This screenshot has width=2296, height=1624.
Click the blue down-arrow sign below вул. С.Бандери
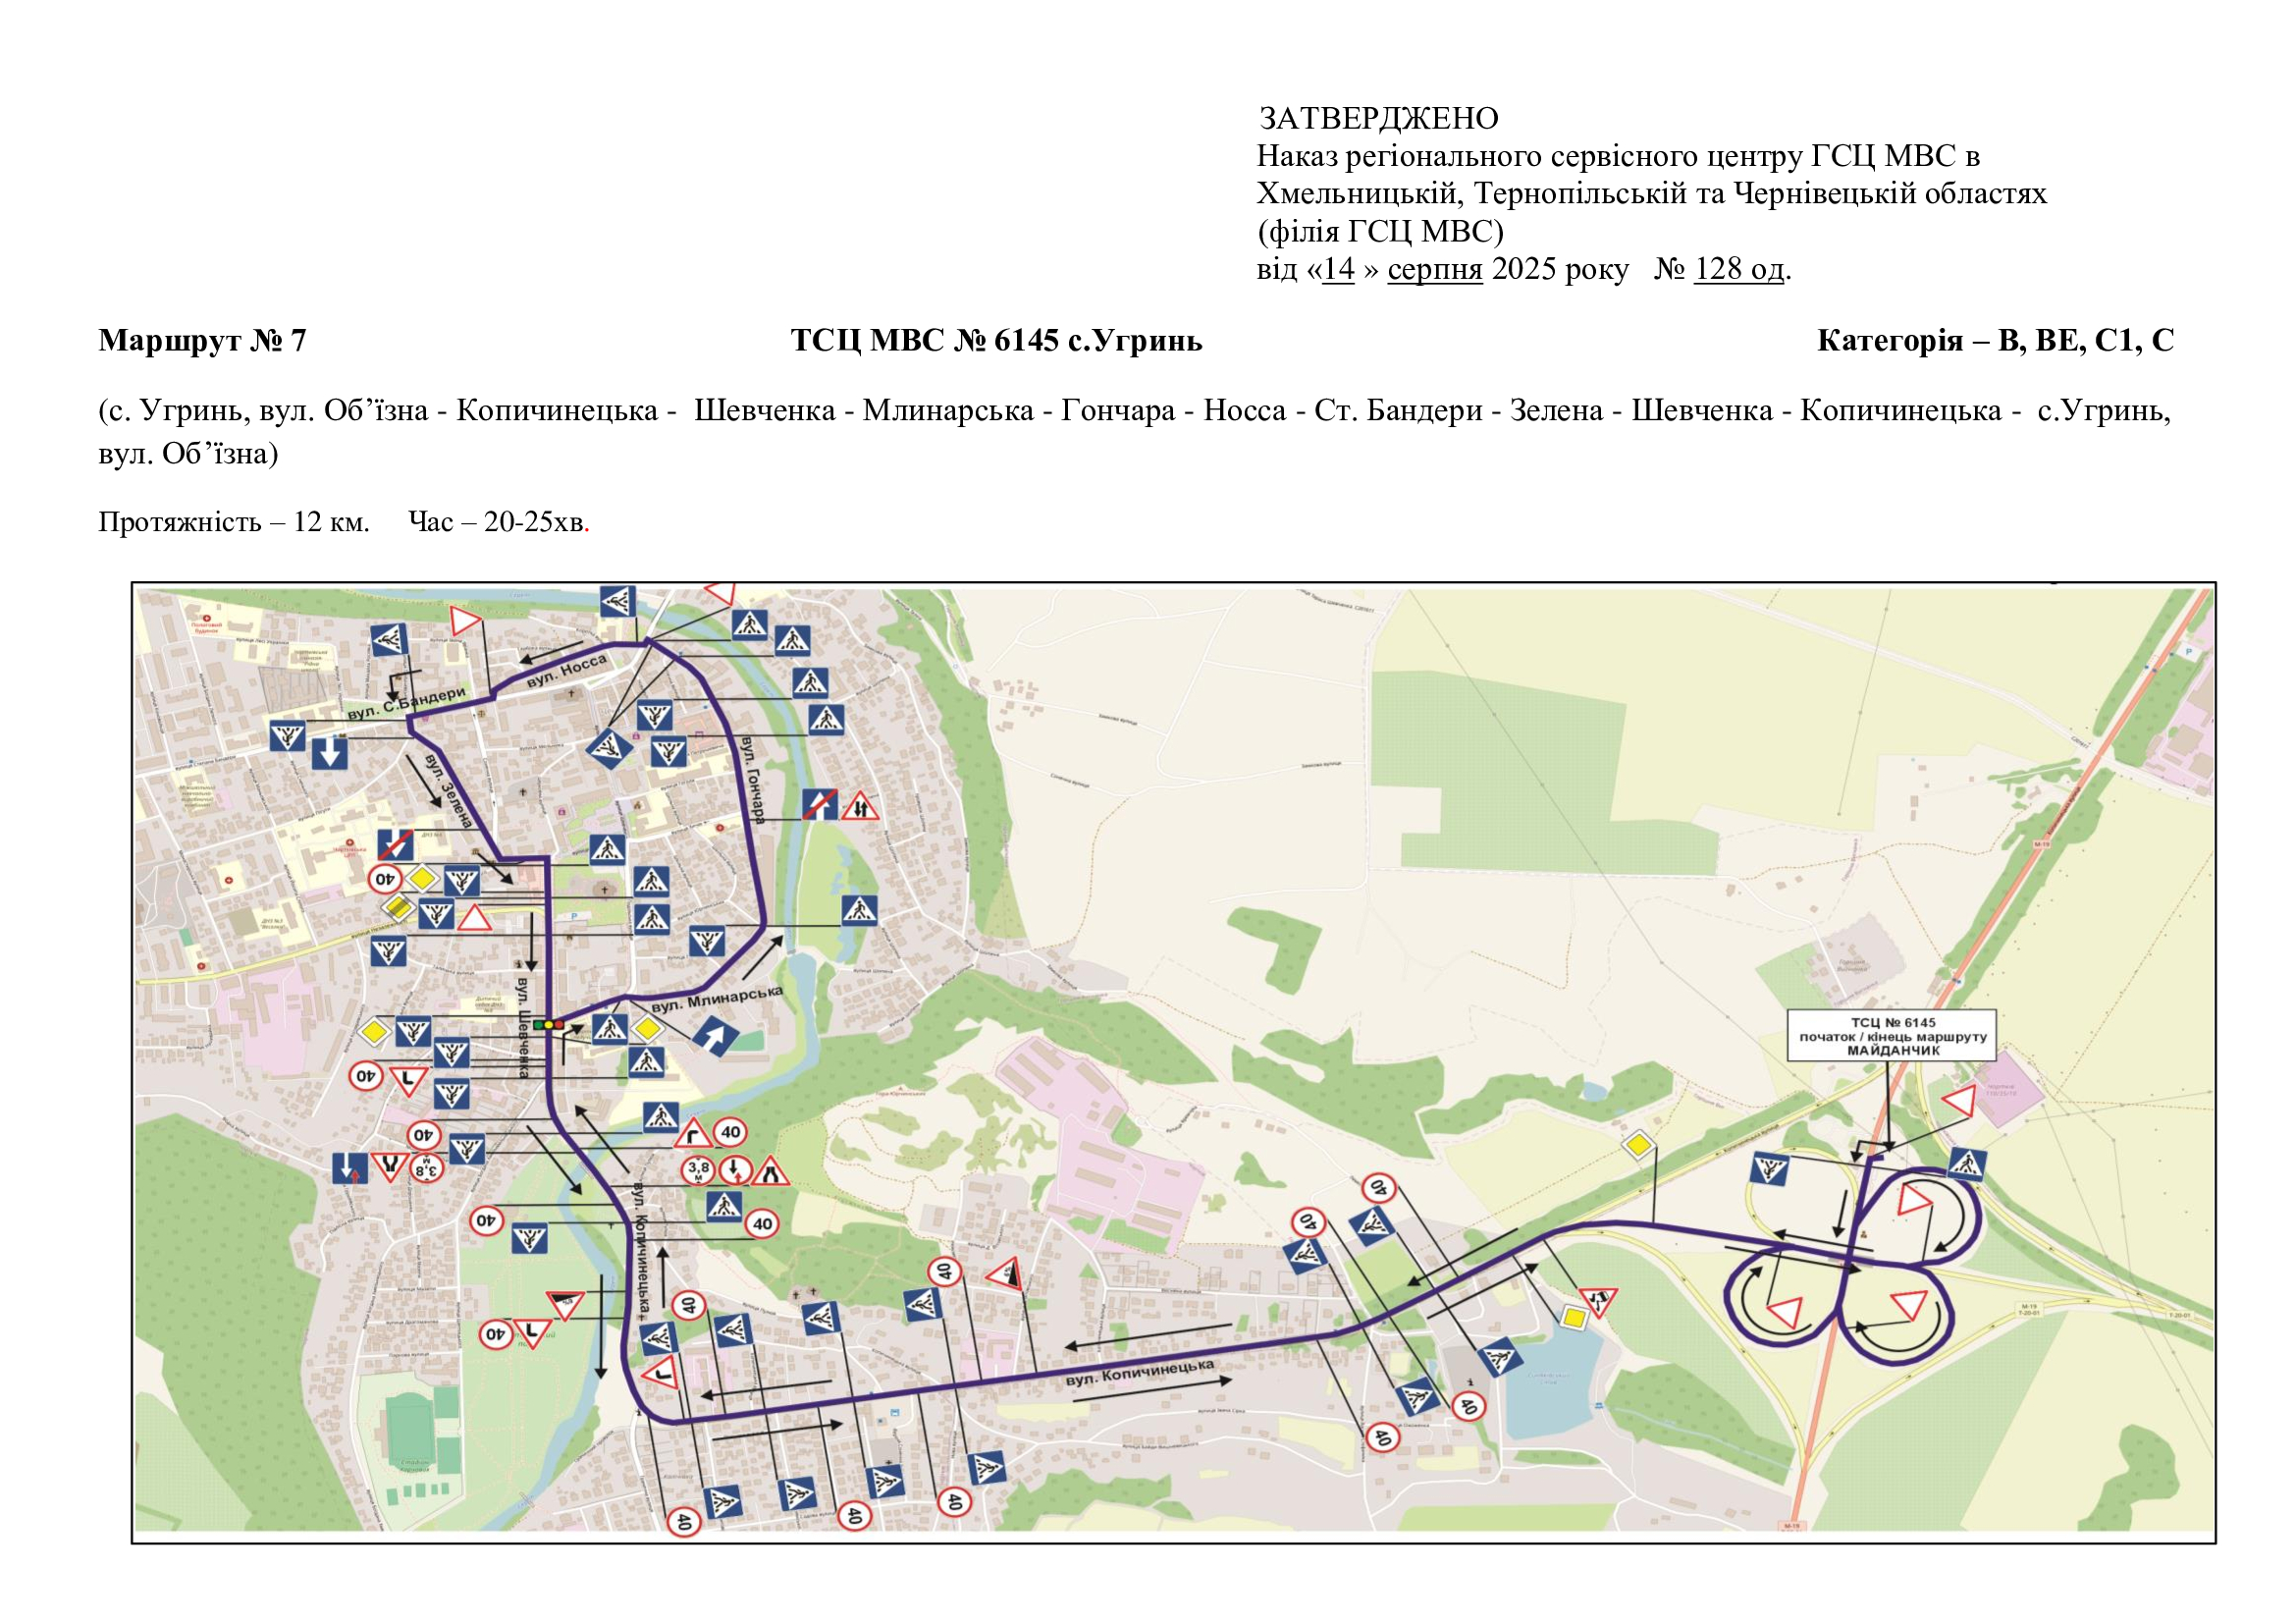(x=329, y=752)
